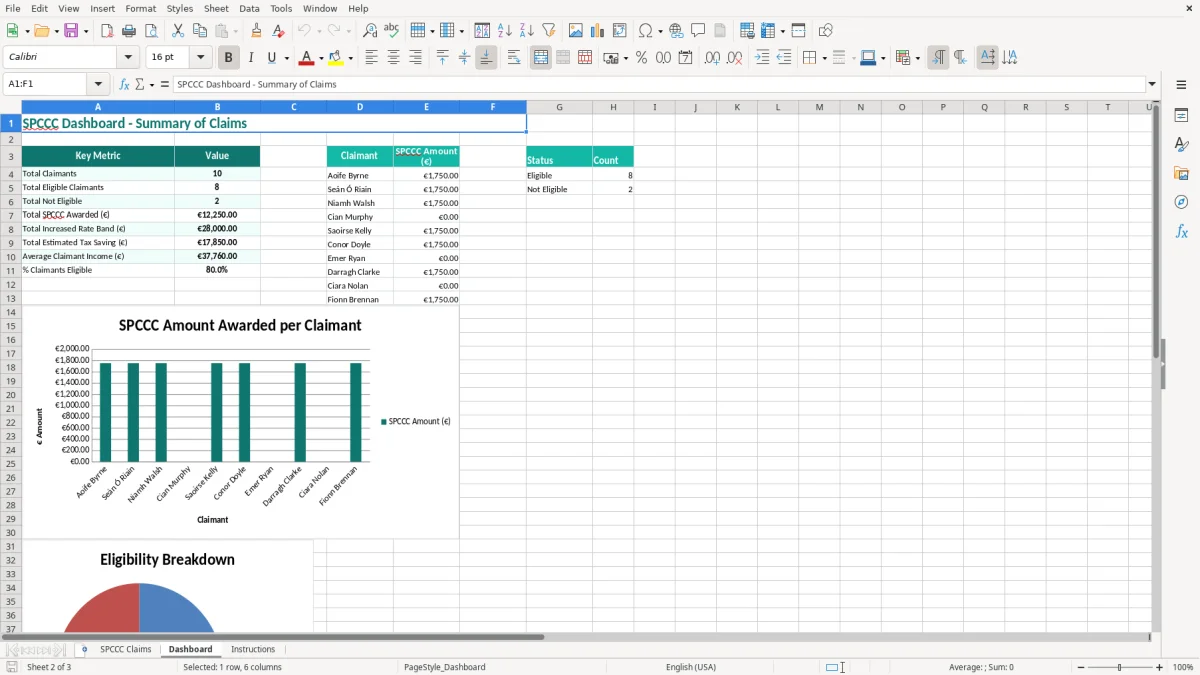Click Clear Direct Formatting icon

point(278,31)
